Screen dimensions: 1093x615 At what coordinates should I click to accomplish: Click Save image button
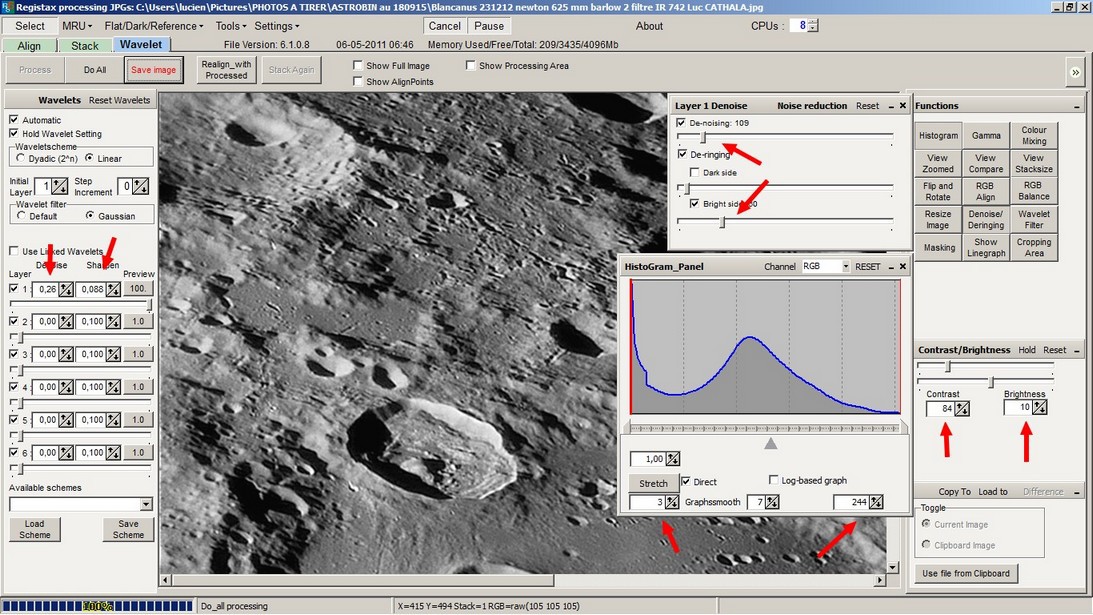pos(153,70)
